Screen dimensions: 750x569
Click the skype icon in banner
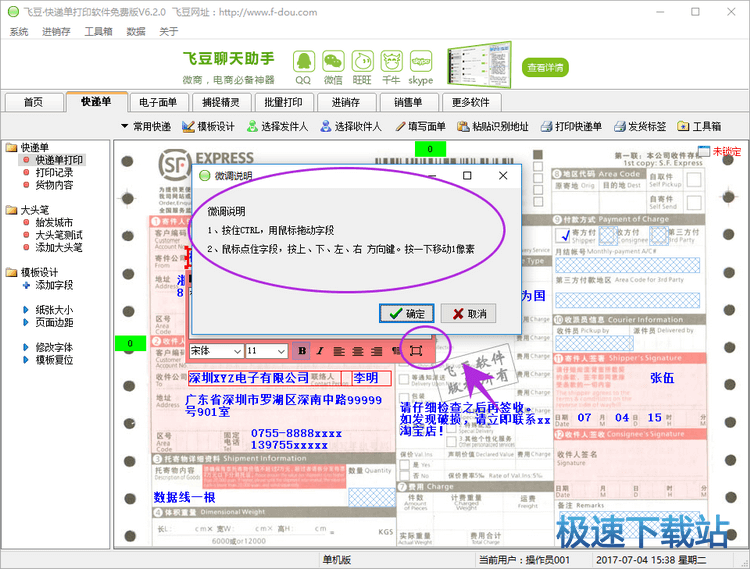[x=421, y=62]
